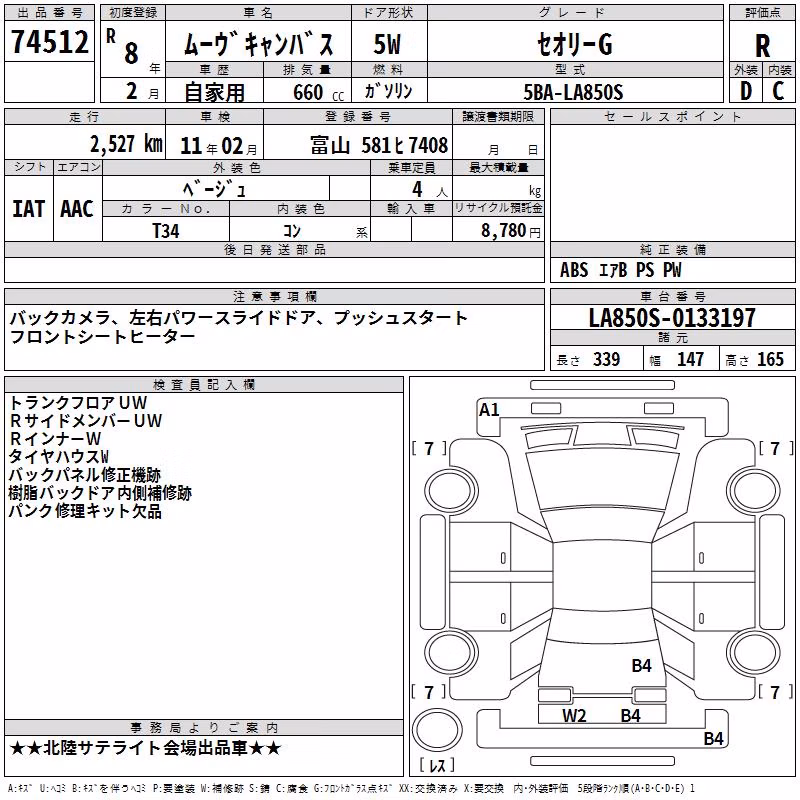Select the car name ムーヴキャンバス

pos(258,44)
